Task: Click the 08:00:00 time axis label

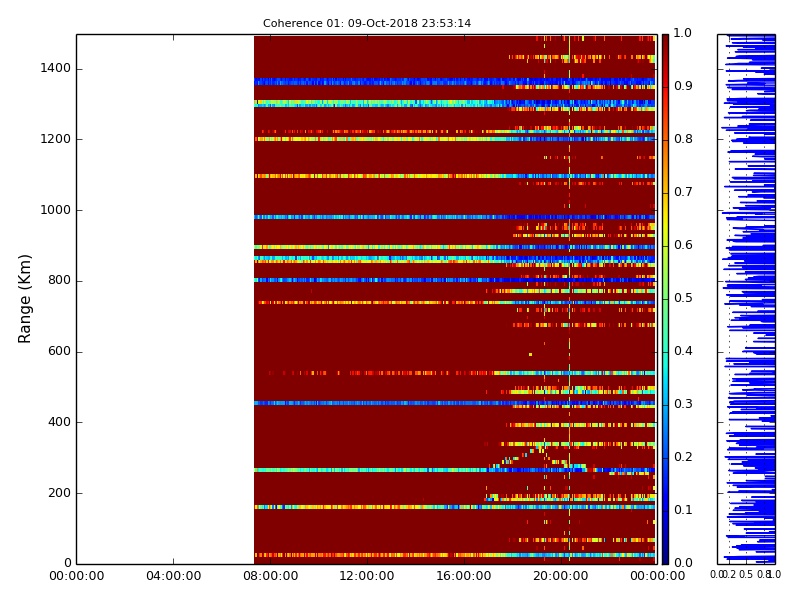Action: pyautogui.click(x=270, y=576)
